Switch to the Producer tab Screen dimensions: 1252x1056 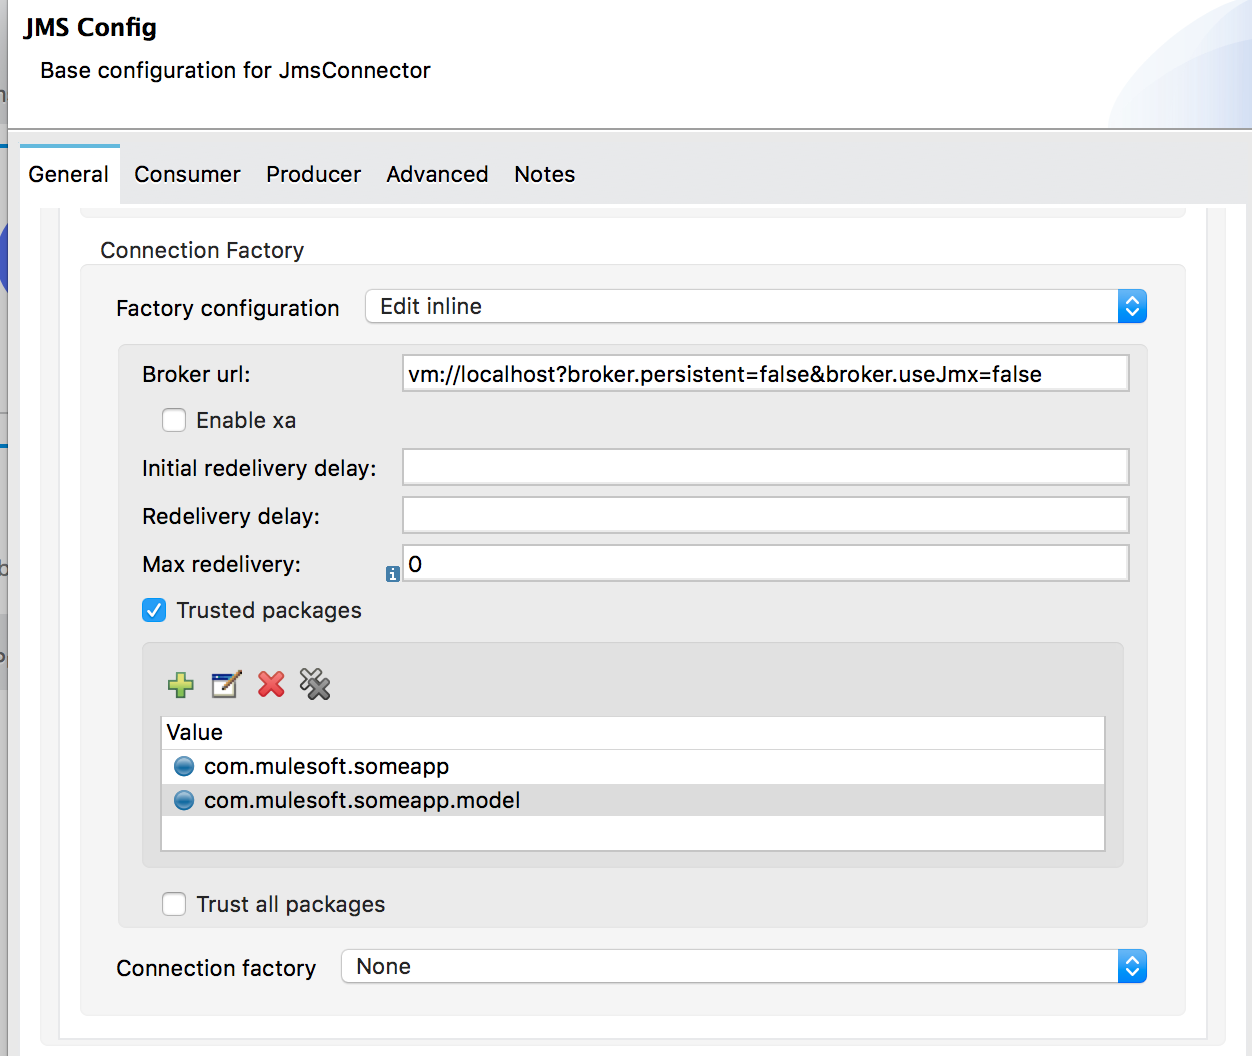tap(313, 175)
